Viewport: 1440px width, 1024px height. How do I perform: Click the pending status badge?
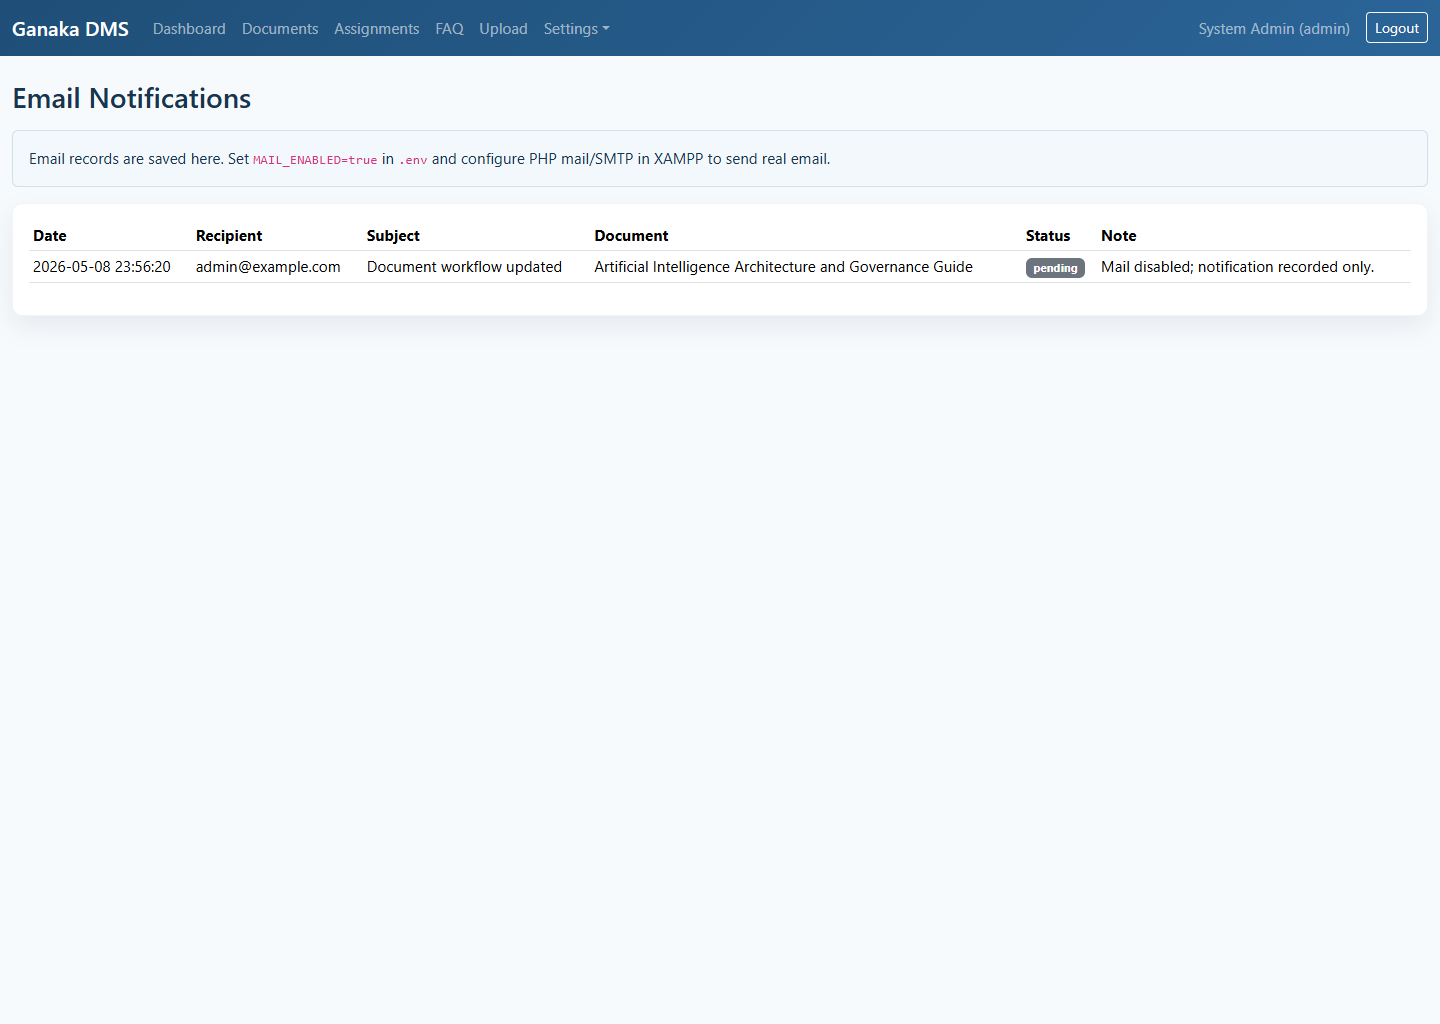(1055, 268)
